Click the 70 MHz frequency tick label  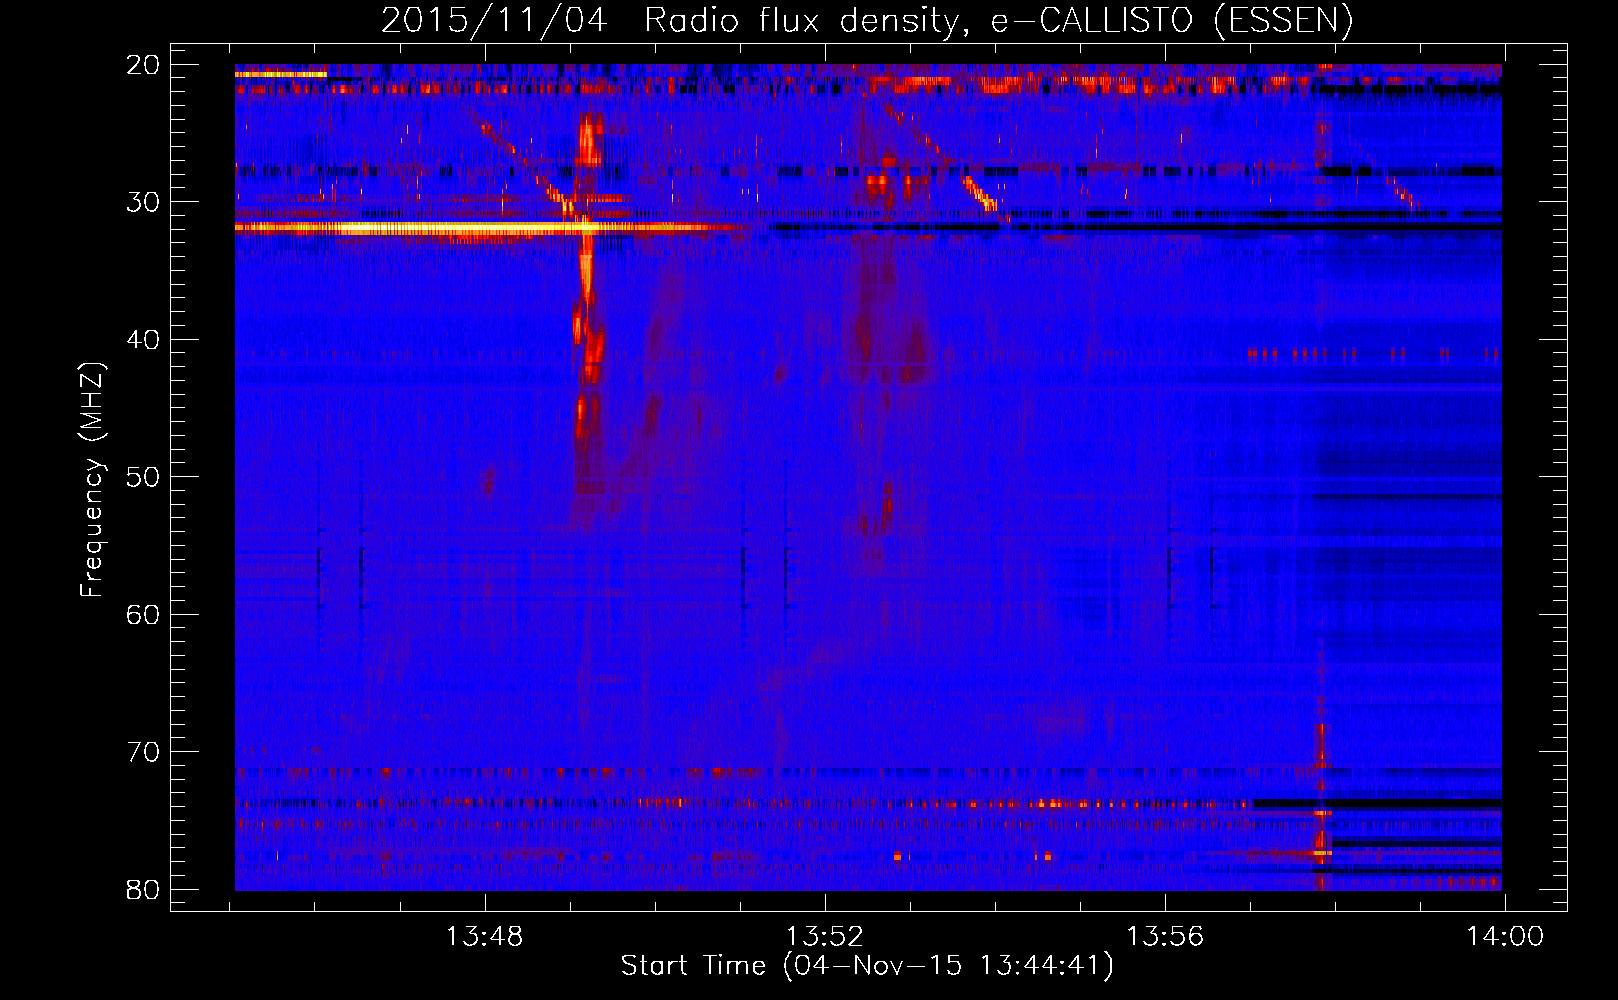click(x=144, y=752)
